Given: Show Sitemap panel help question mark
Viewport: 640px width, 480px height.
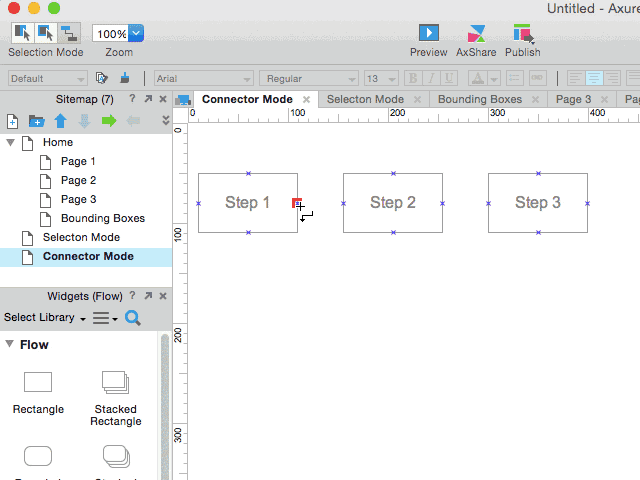Looking at the screenshot, I should pyautogui.click(x=132, y=98).
